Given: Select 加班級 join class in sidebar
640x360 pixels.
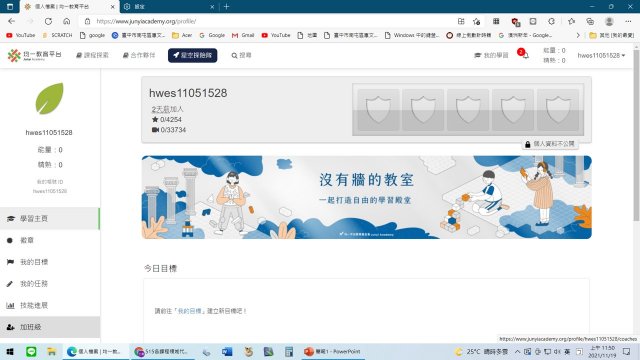Looking at the screenshot, I should (x=50, y=327).
